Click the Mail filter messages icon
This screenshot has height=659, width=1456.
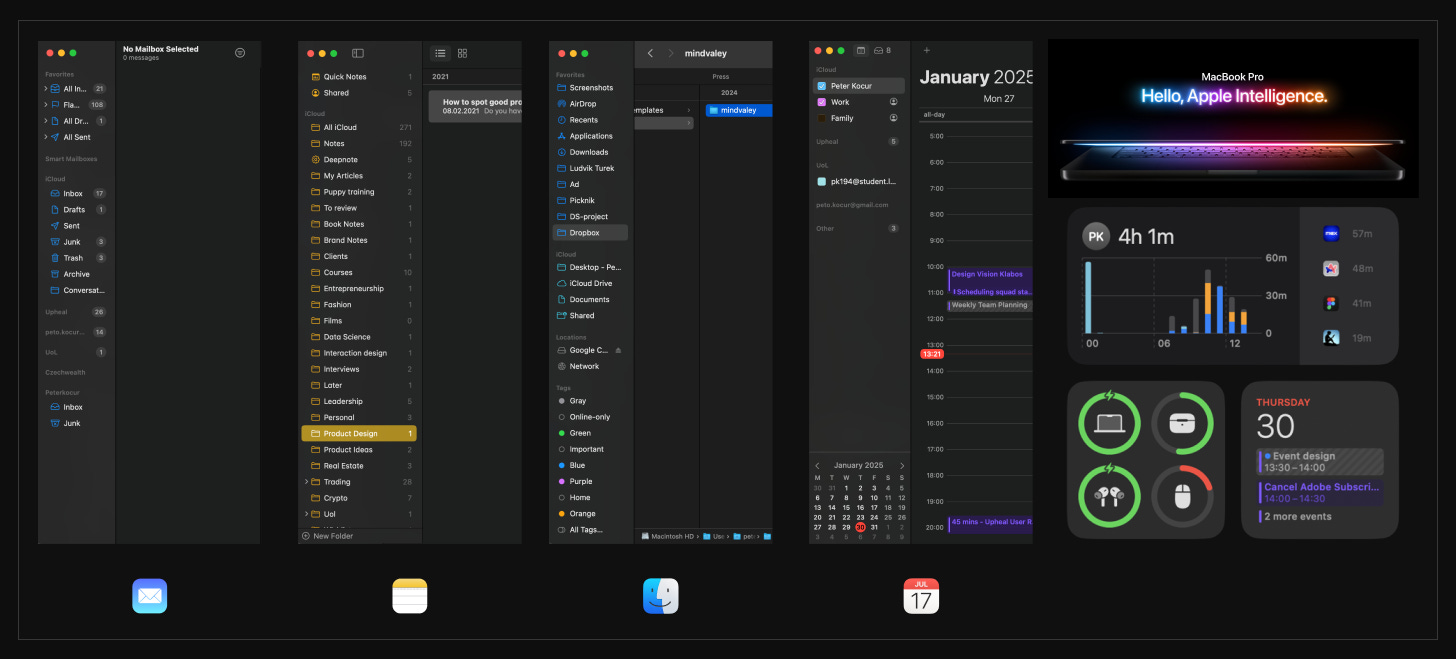240,52
